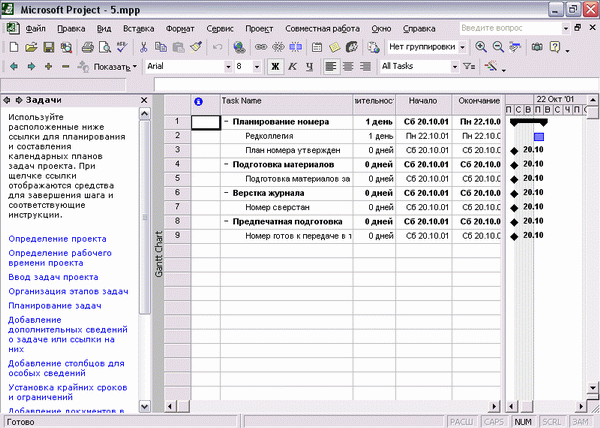The image size is (600, 428).
Task: Collapse the Подготовка материалов summary task
Action: 226,164
